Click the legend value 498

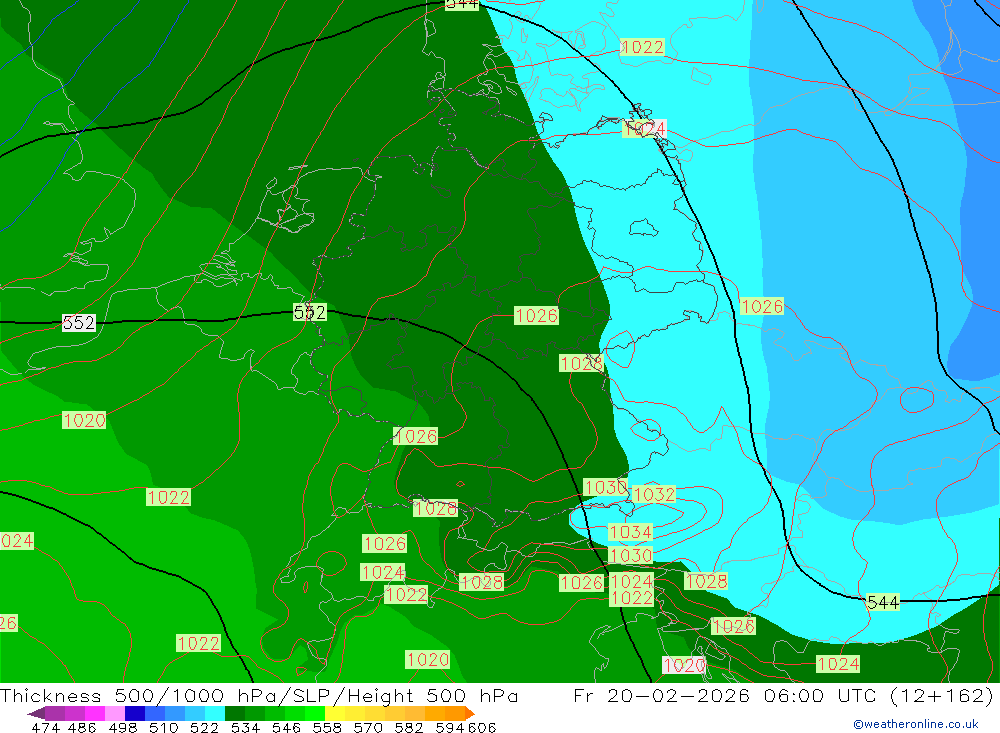click(122, 728)
